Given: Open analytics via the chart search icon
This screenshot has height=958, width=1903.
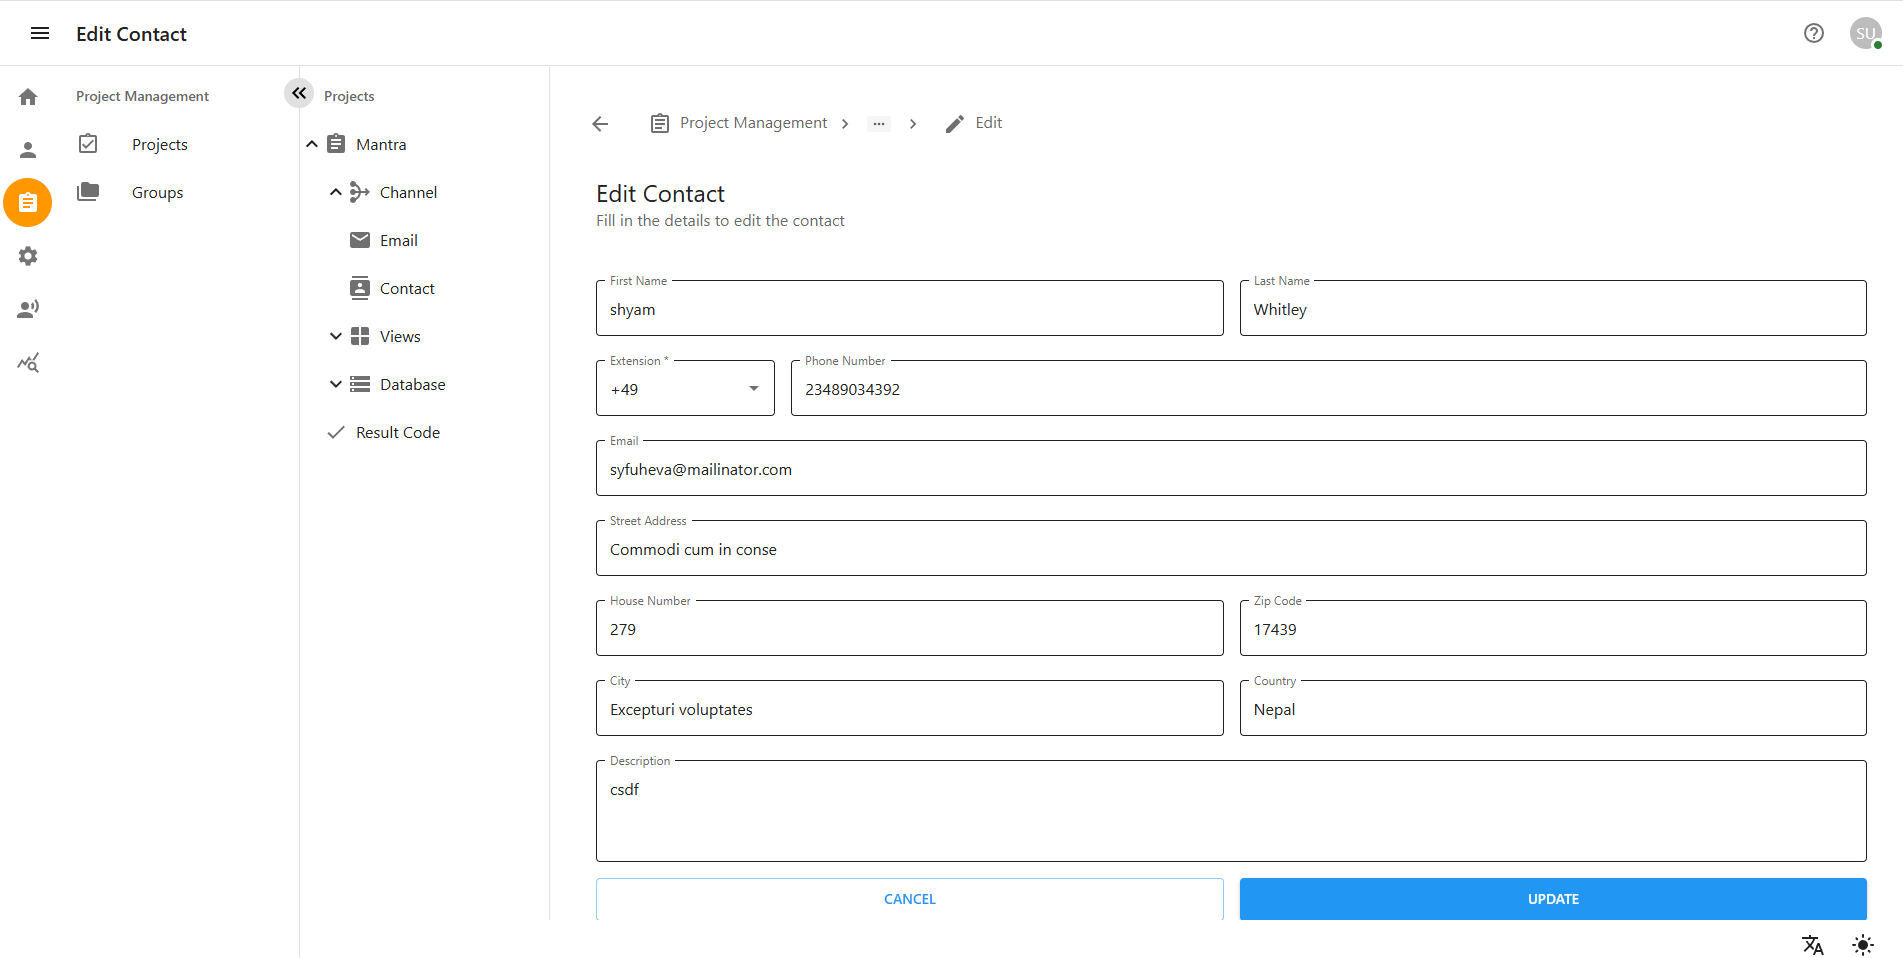Looking at the screenshot, I should [27, 362].
